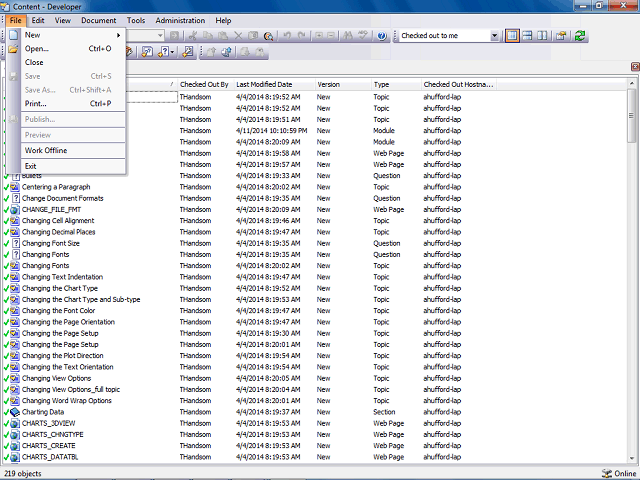This screenshot has height=480, width=640.
Task: Select the Changing Word Wrap Options row
Action: tap(314, 401)
